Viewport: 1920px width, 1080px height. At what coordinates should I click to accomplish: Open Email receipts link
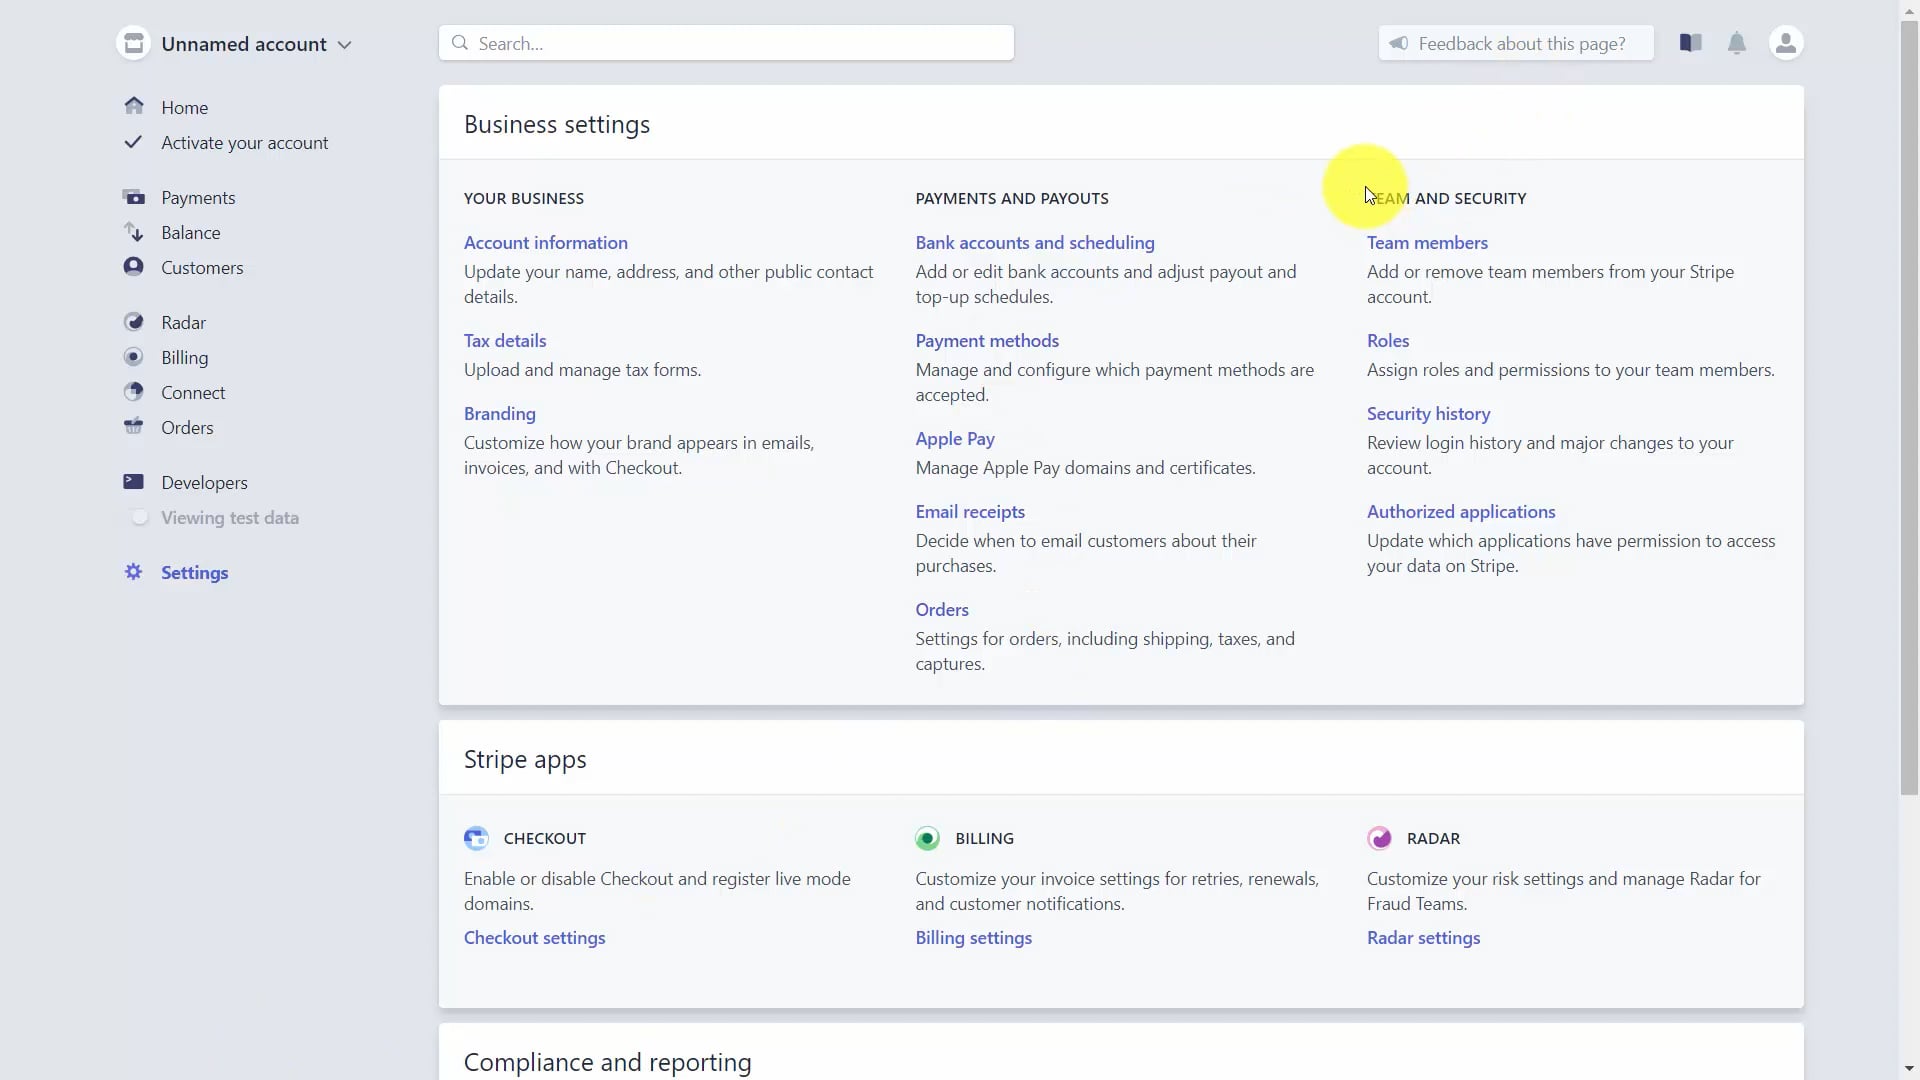(x=970, y=511)
